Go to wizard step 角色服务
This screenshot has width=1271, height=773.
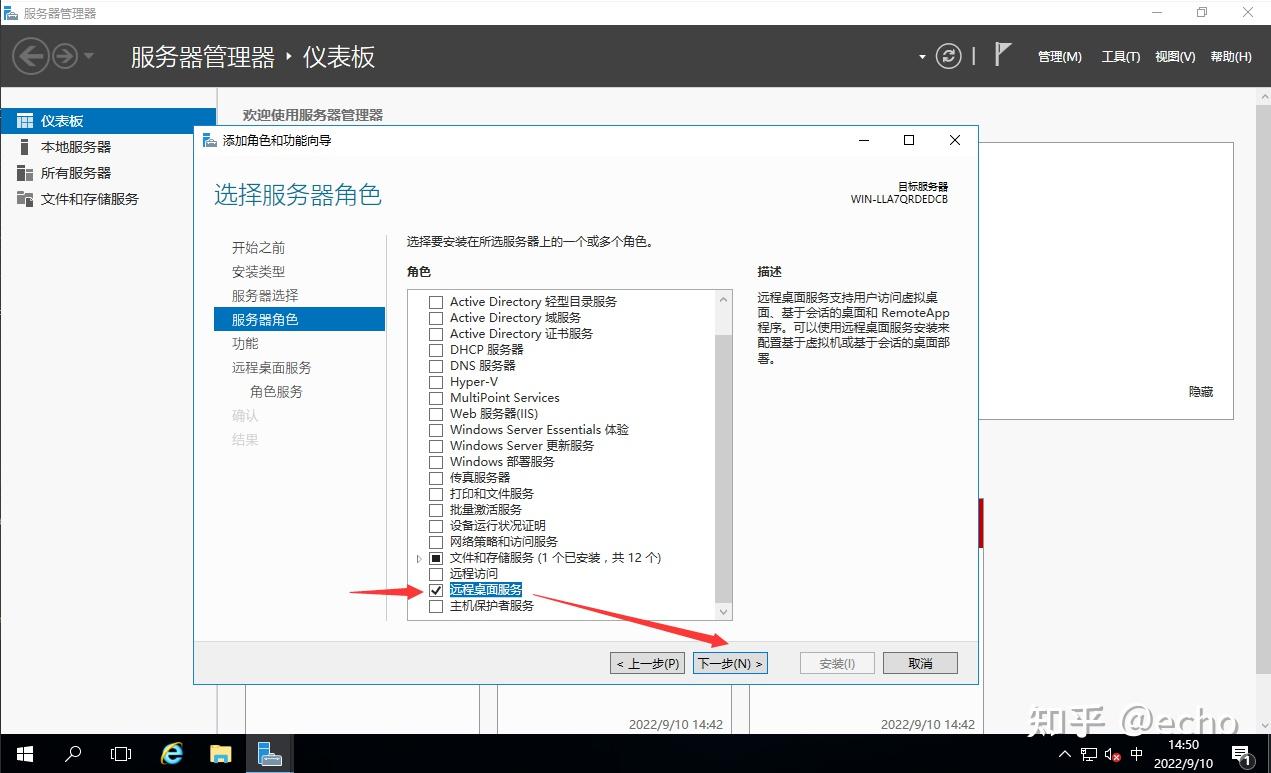276,392
